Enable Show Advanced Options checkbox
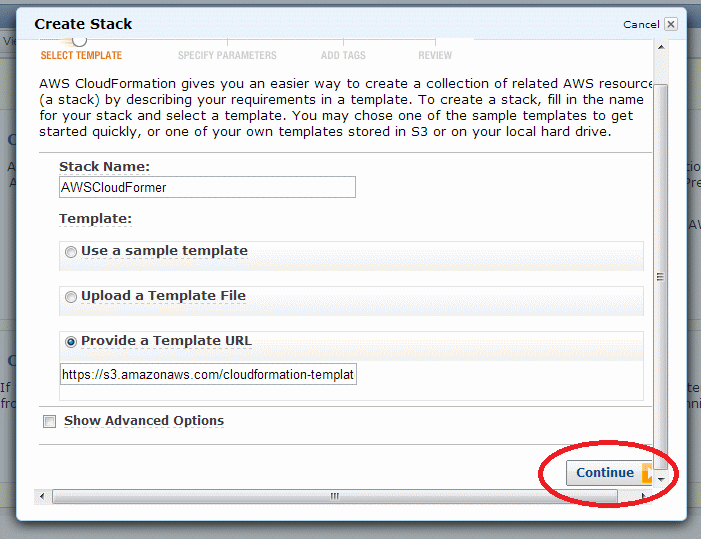 tap(49, 421)
